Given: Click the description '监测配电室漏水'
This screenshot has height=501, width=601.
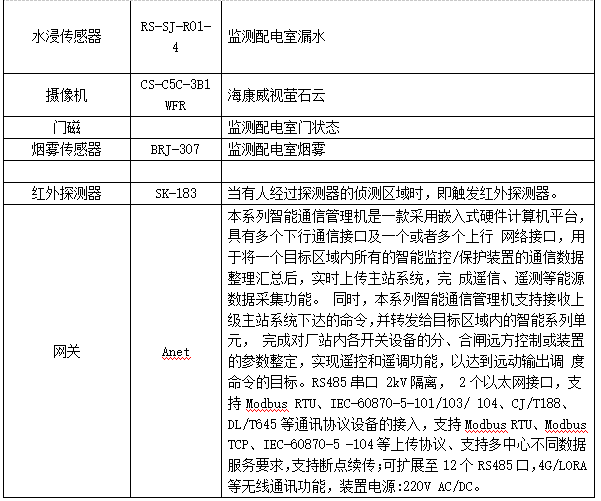Looking at the screenshot, I should tap(276, 37).
